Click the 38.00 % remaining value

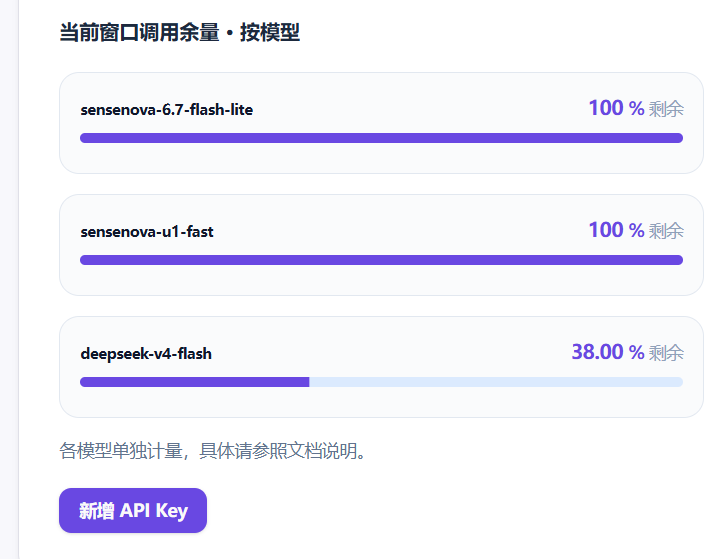click(x=608, y=352)
